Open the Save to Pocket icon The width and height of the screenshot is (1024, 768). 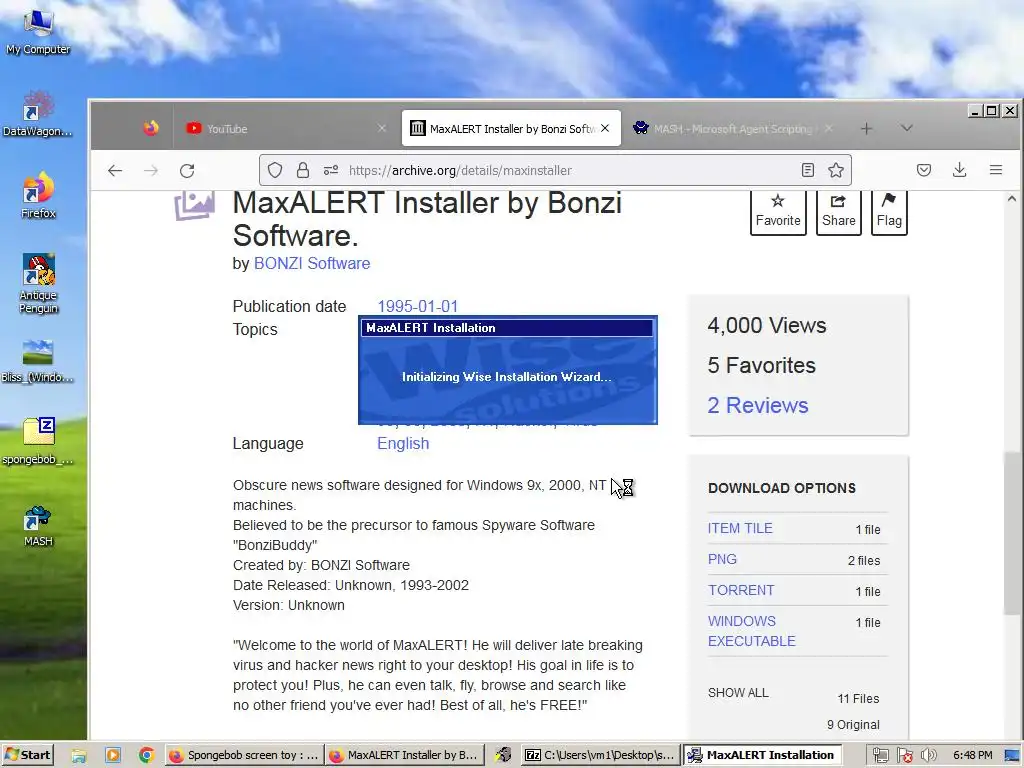[923, 170]
